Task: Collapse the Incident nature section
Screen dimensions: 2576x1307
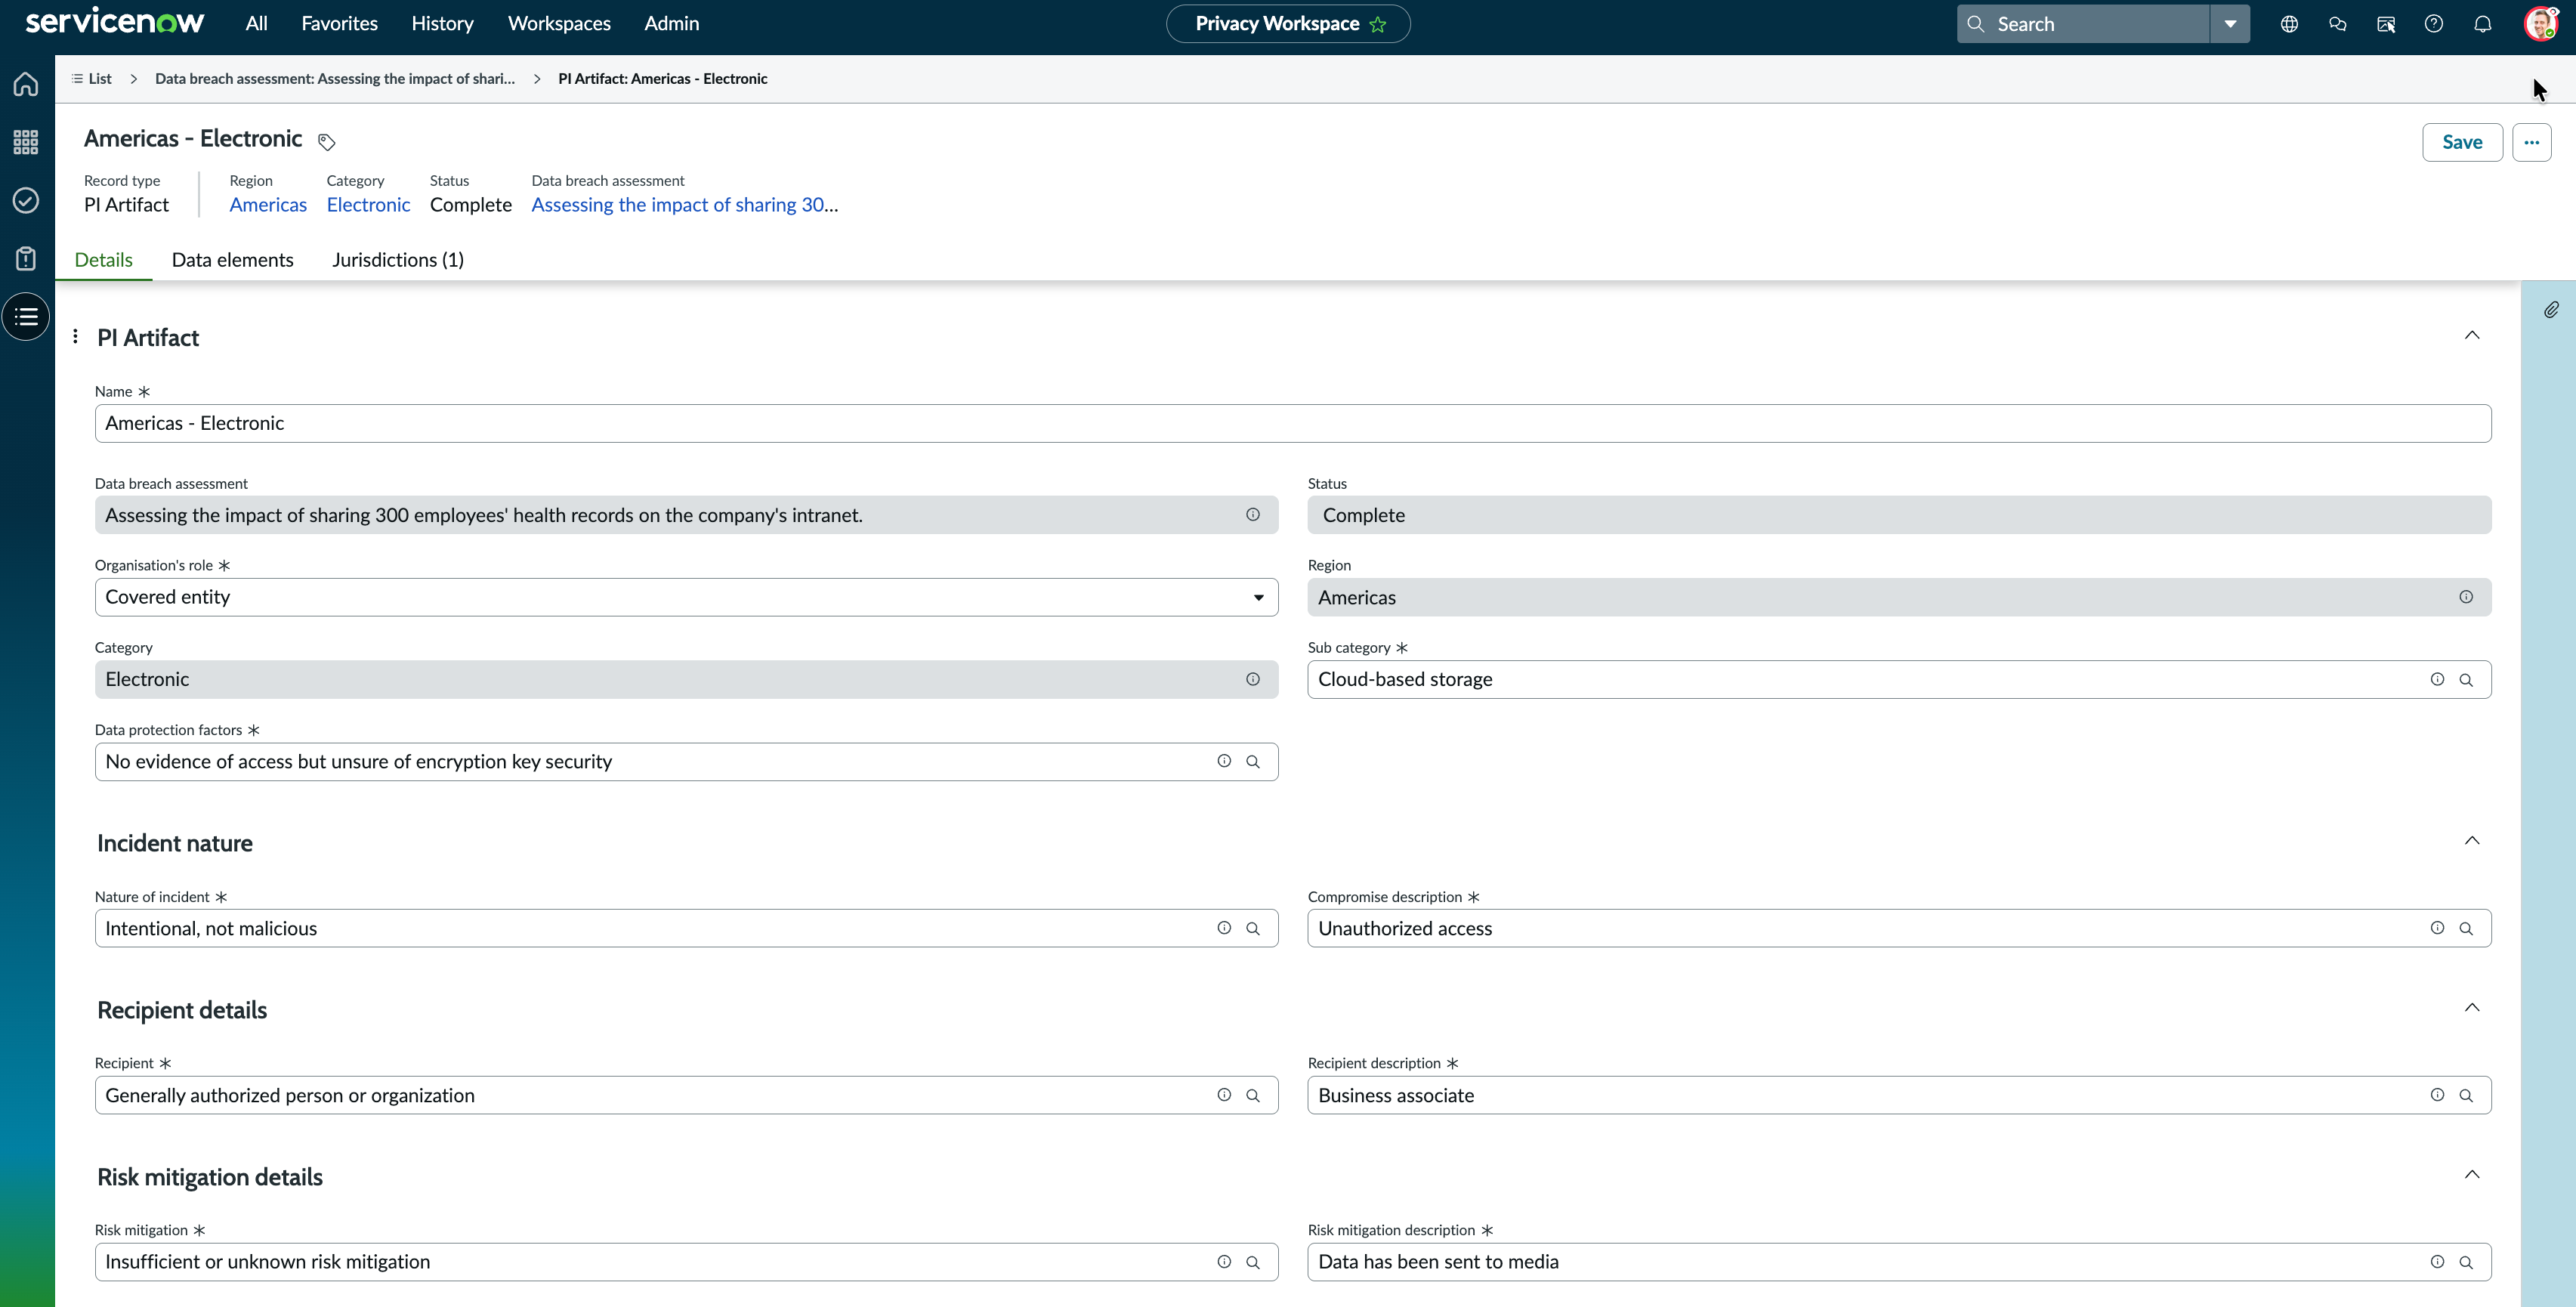Action: (2472, 841)
